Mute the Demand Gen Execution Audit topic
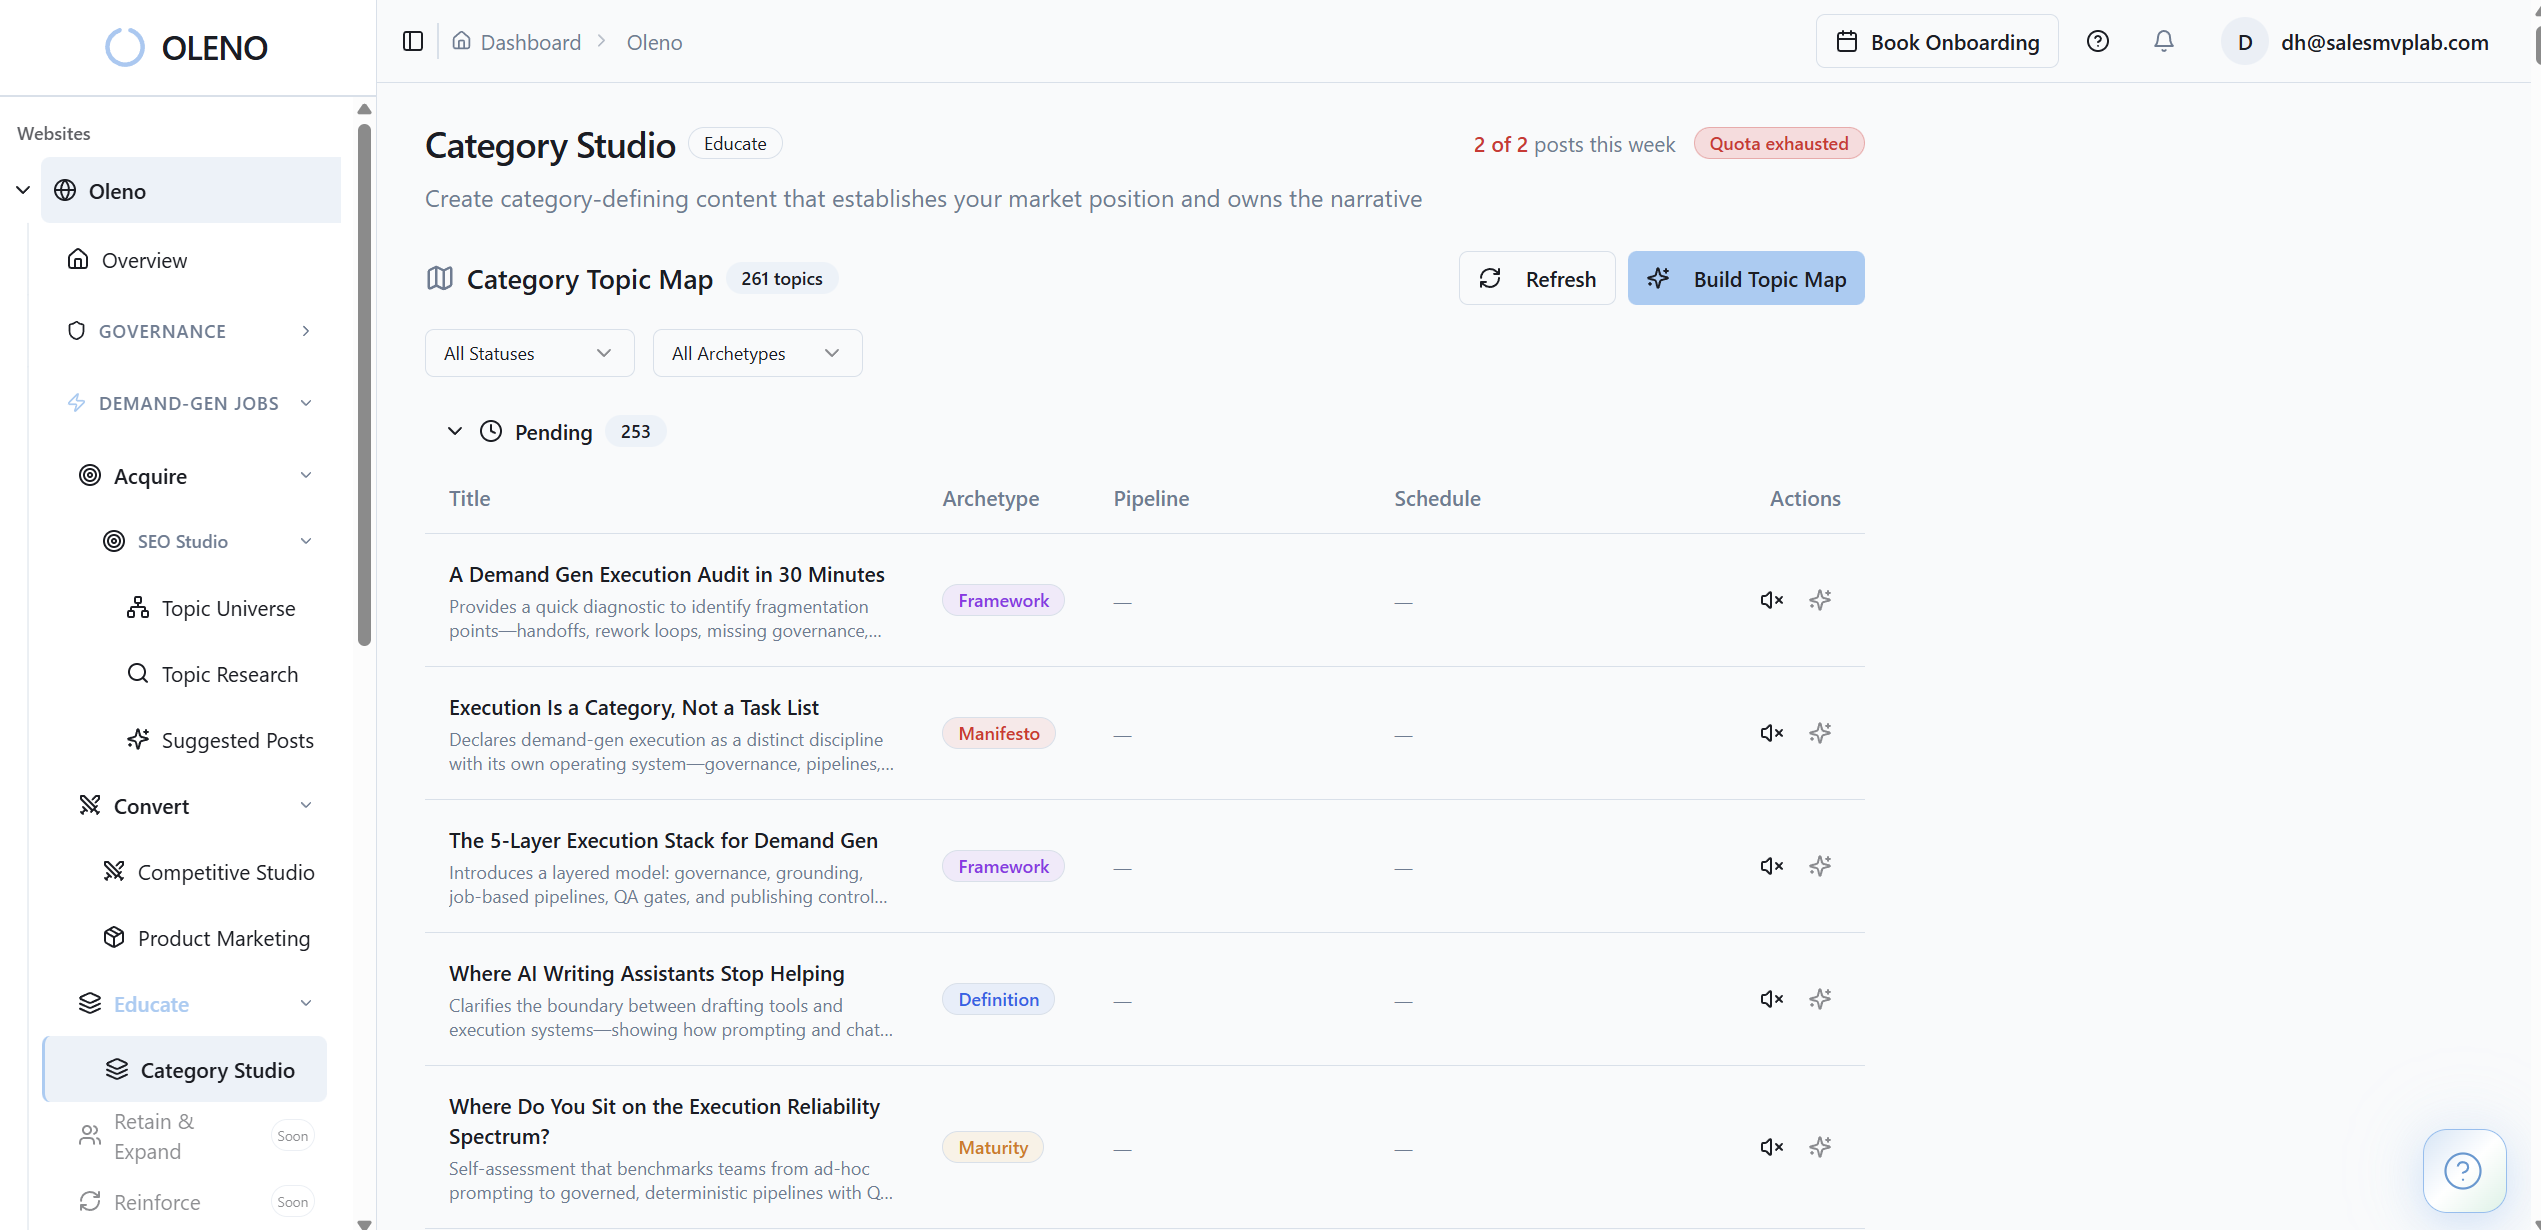 (1771, 600)
